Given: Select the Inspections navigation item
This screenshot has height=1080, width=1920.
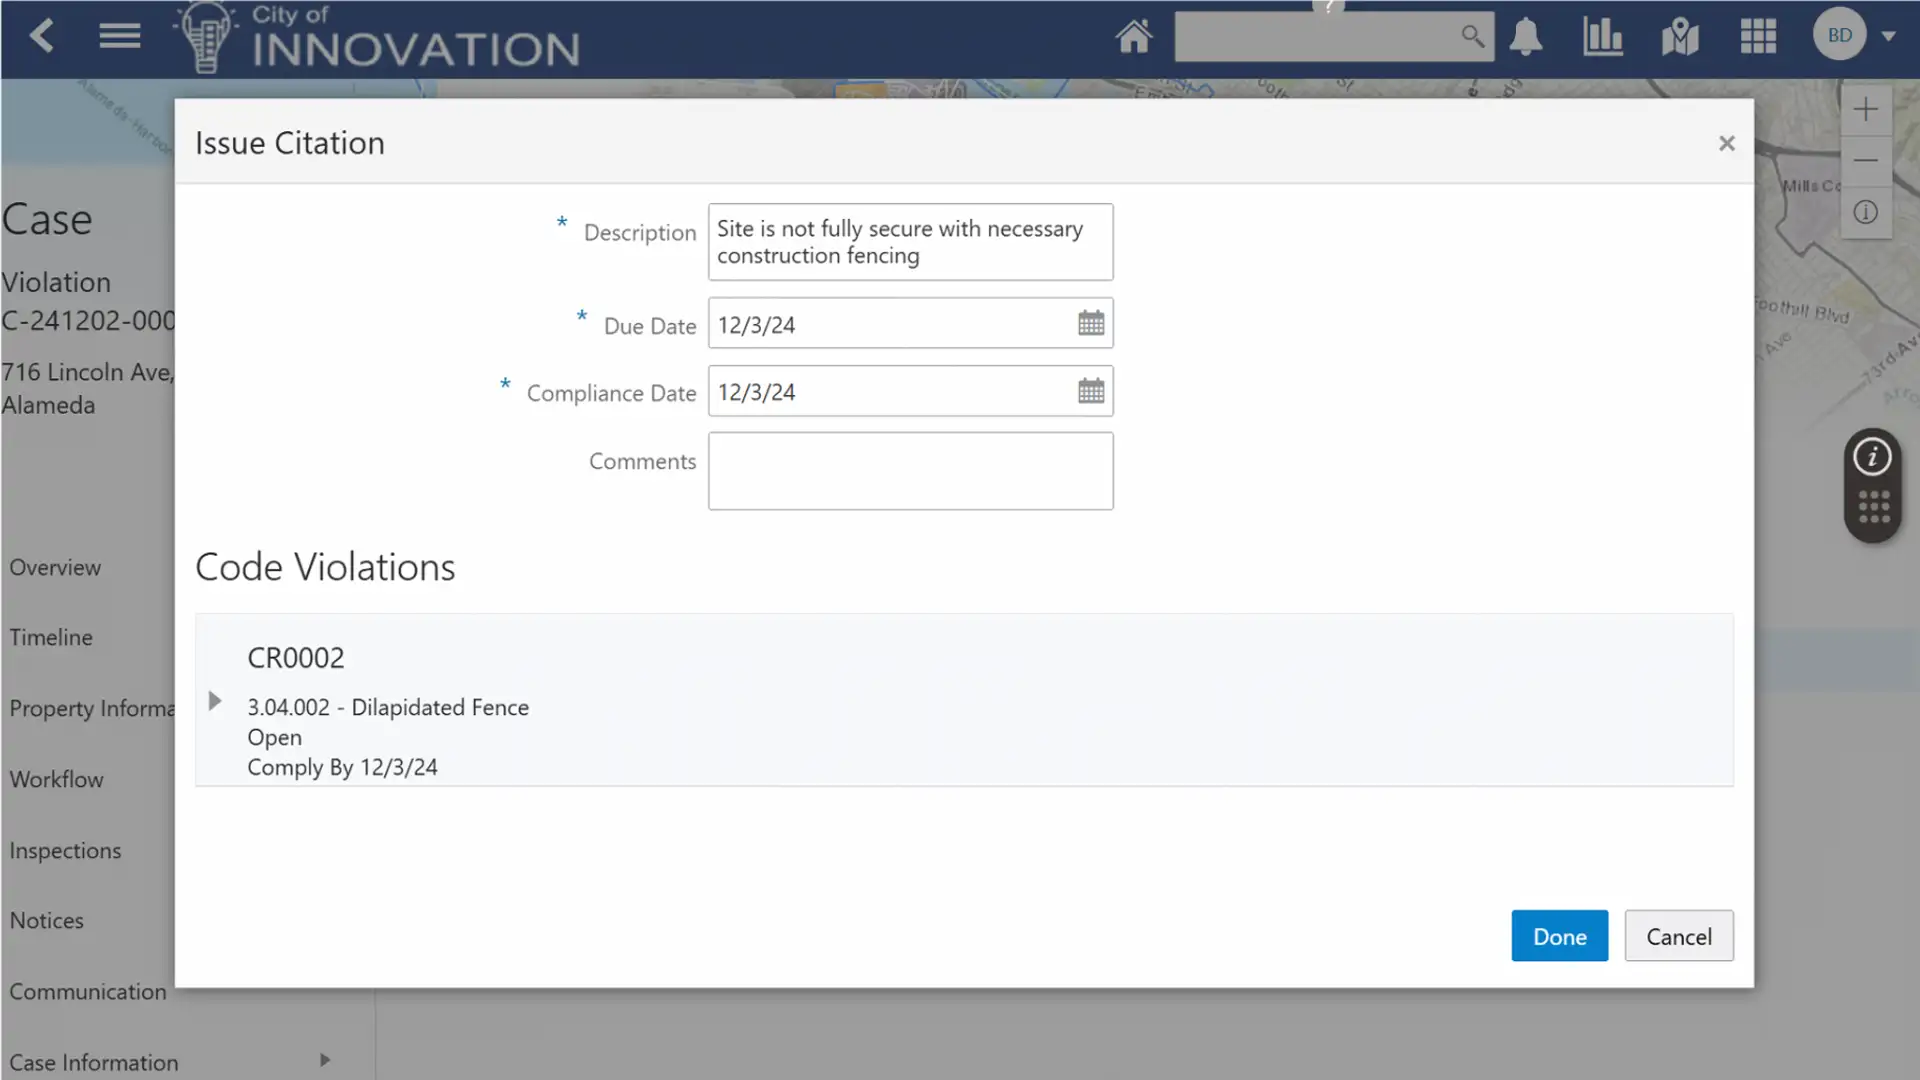Looking at the screenshot, I should click(65, 851).
